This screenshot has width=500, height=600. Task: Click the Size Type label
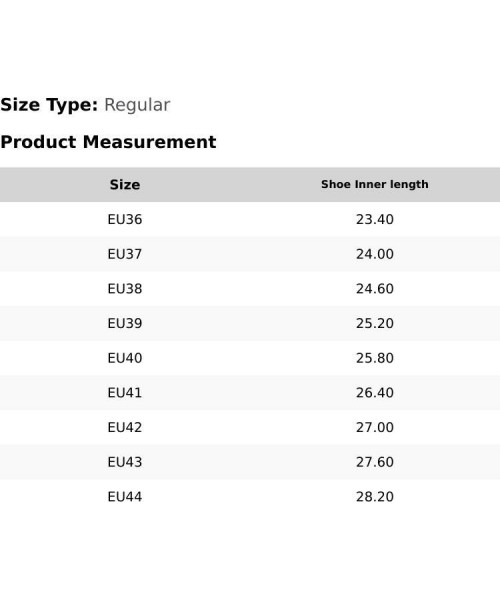[49, 105]
